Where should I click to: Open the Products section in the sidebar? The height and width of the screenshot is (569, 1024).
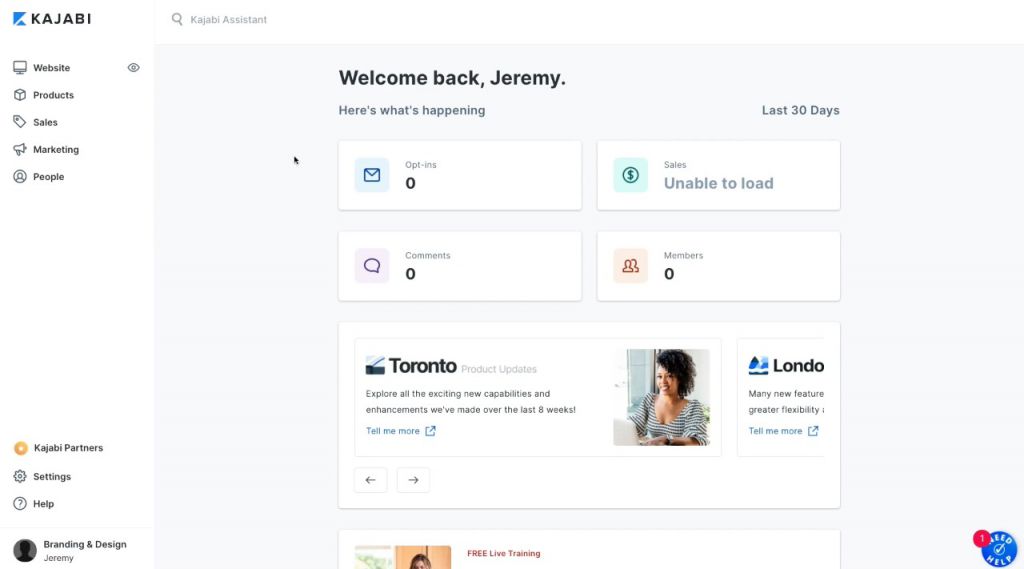(x=53, y=95)
